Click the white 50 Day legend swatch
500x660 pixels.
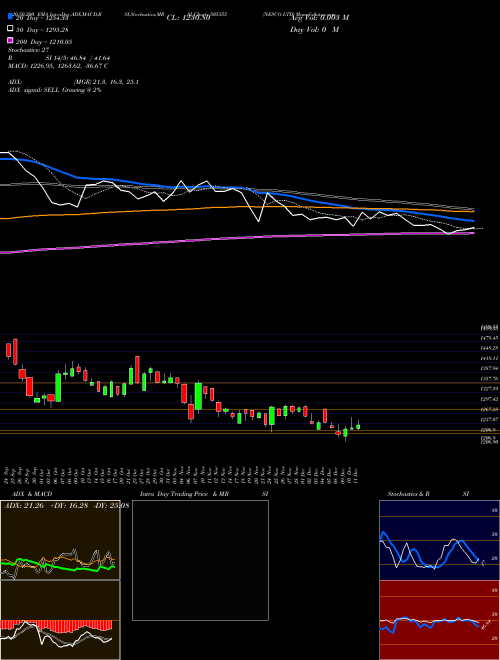(x=10, y=29)
